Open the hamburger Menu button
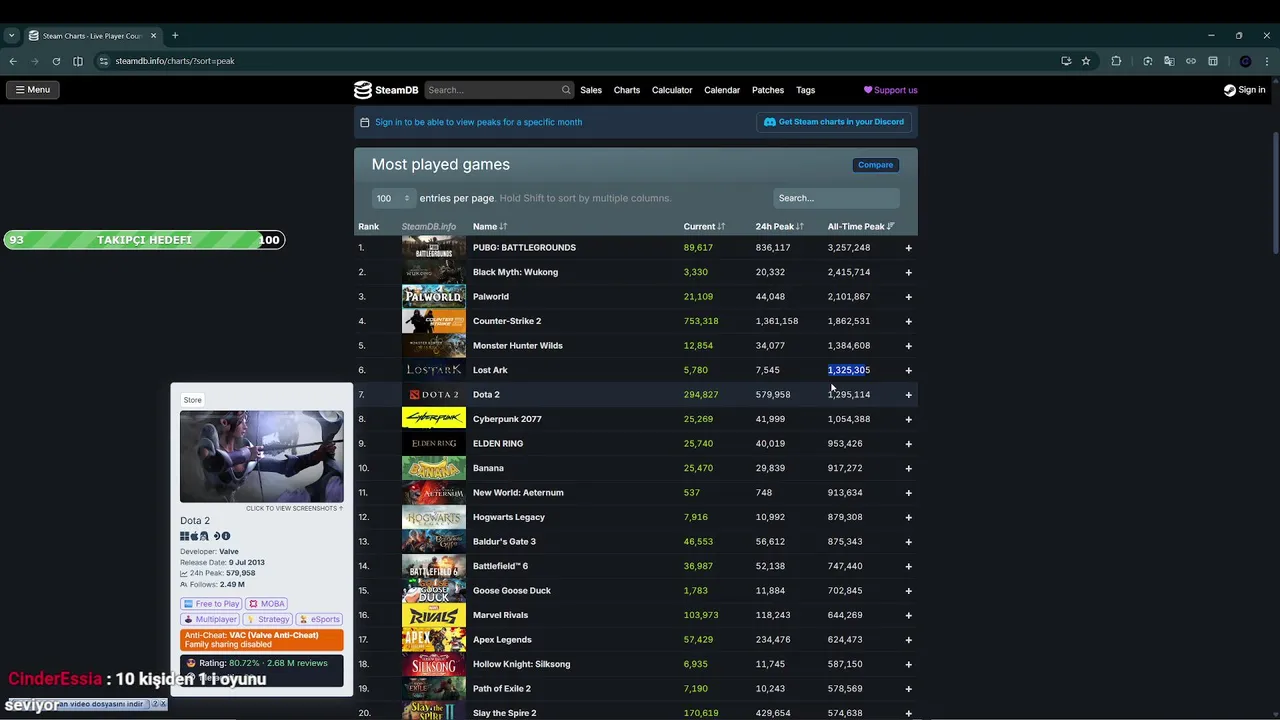The image size is (1280, 720). pyautogui.click(x=32, y=90)
